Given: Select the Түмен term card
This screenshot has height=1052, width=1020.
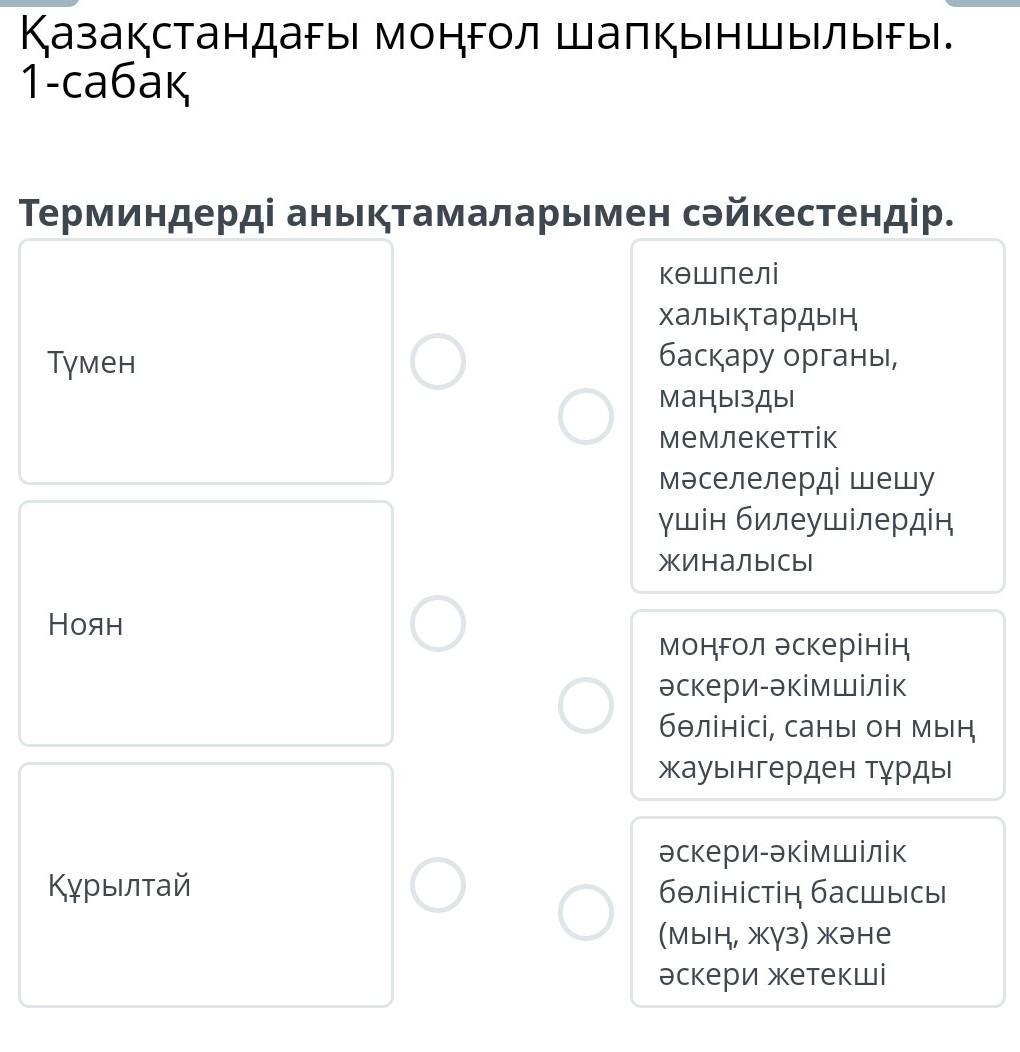Looking at the screenshot, I should pos(206,362).
